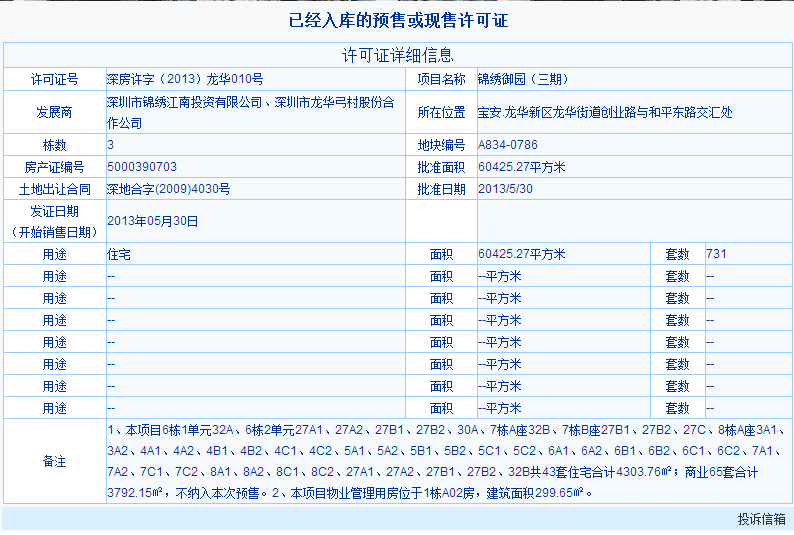Click project name 锦绣御园（三期）

(523, 79)
